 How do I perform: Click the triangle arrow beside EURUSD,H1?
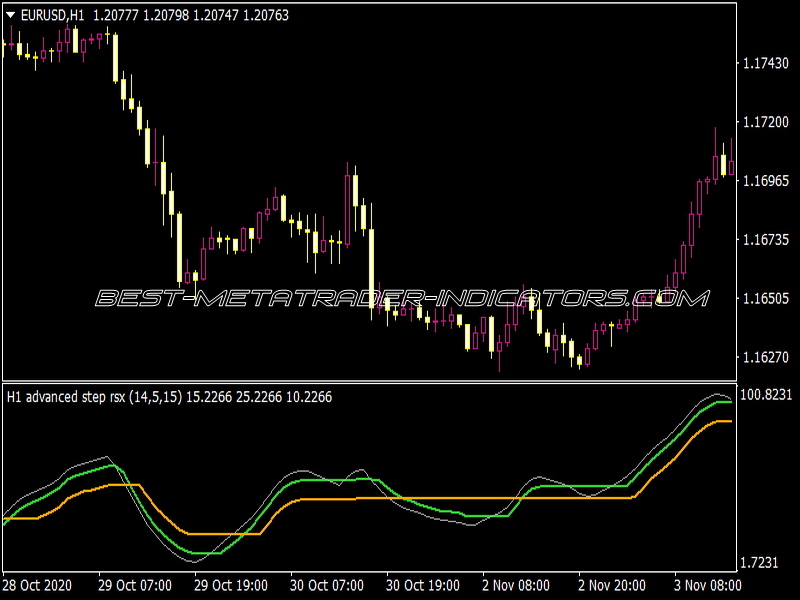tap(10, 16)
